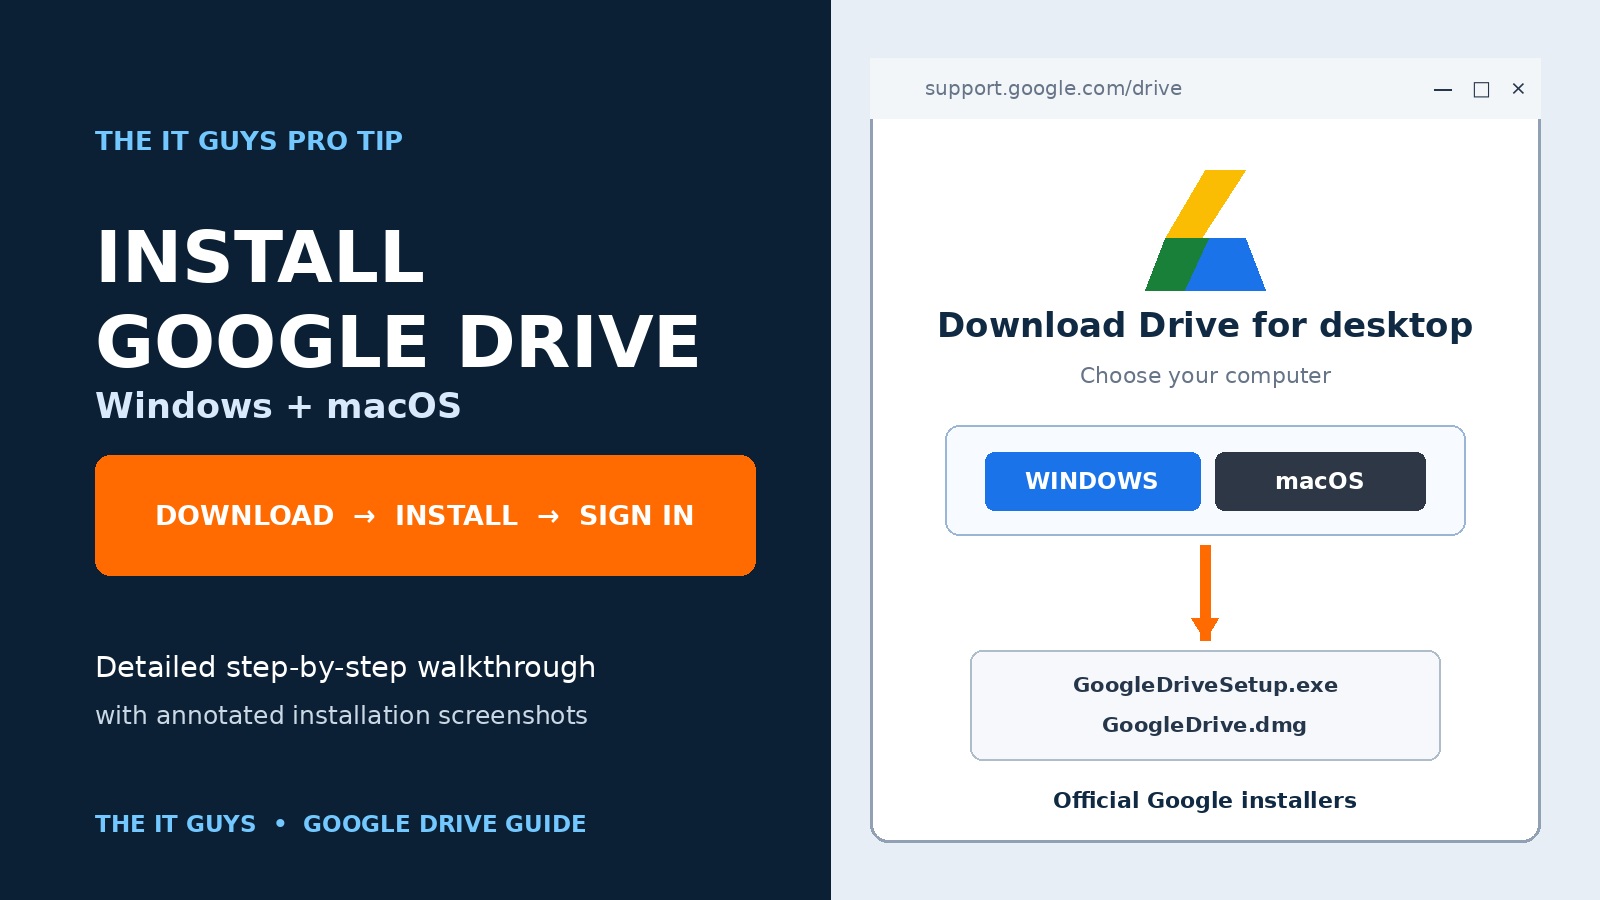Select the macOS download button
Screen dimensions: 1600x900
pos(1320,481)
